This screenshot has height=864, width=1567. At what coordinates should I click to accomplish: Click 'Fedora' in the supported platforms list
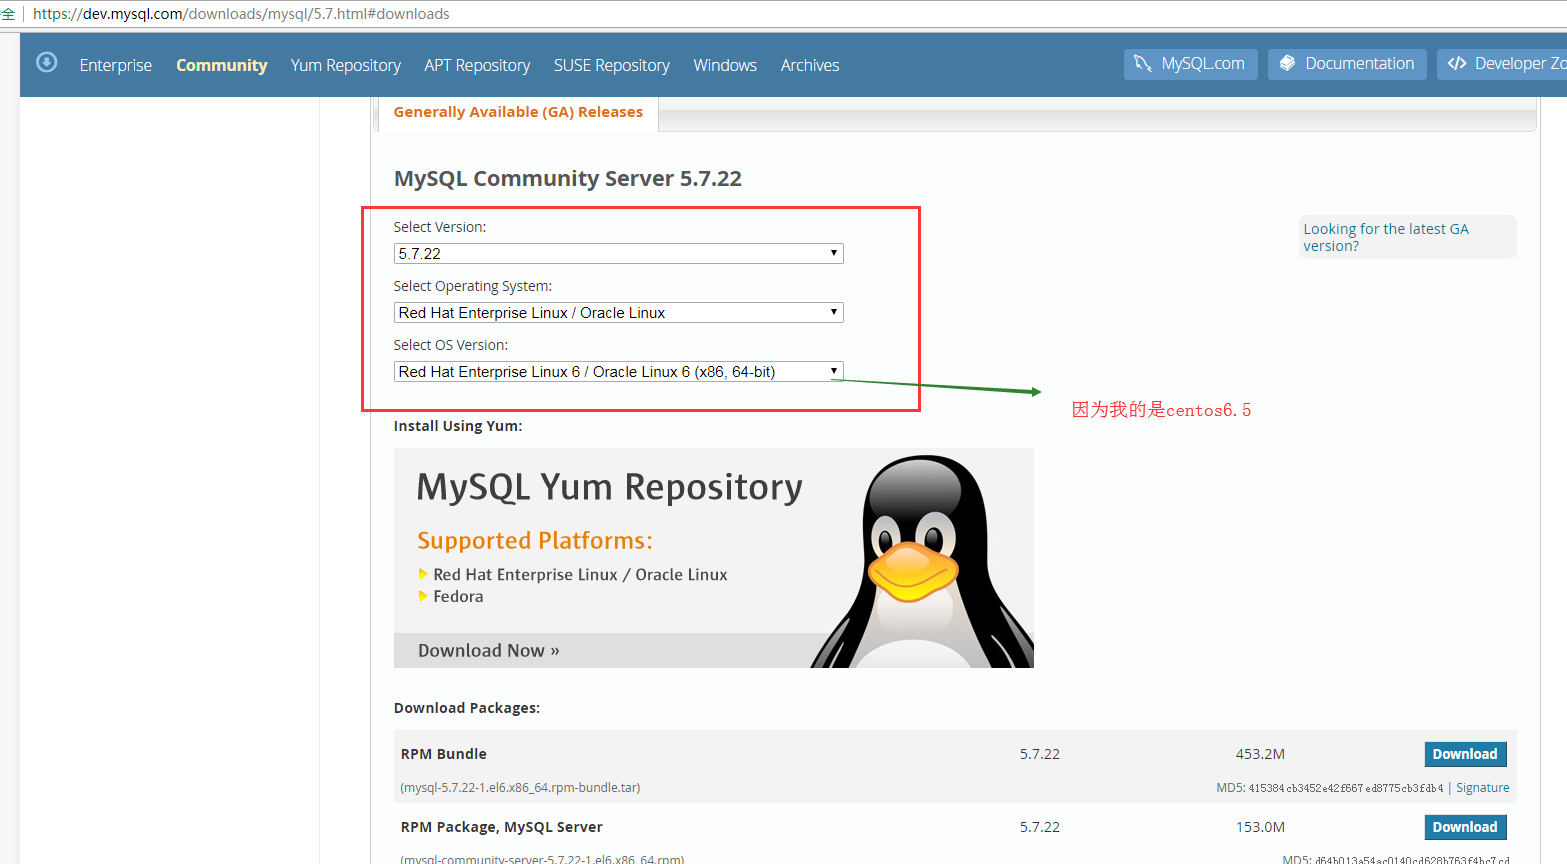[x=458, y=597]
